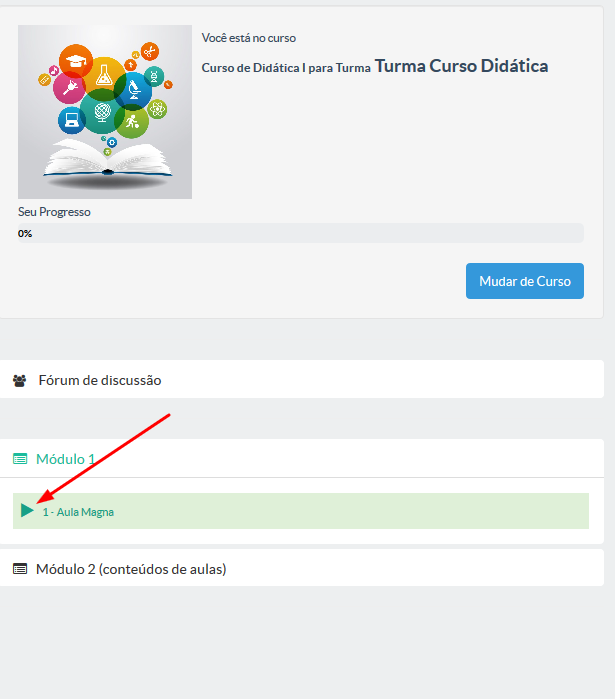Collapse the Módulo 1 section
This screenshot has width=615, height=699.
click(x=66, y=459)
